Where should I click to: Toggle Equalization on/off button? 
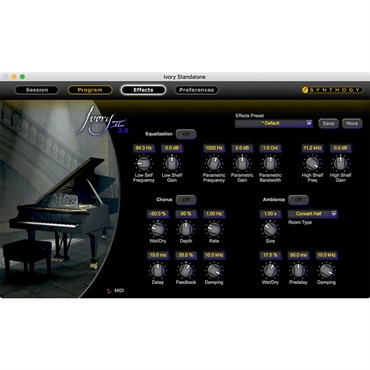point(186,134)
